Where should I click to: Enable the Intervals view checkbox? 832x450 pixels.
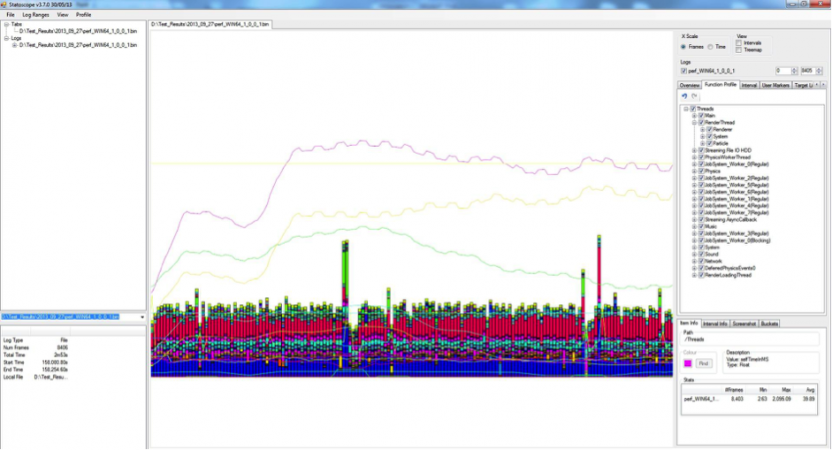tap(739, 42)
